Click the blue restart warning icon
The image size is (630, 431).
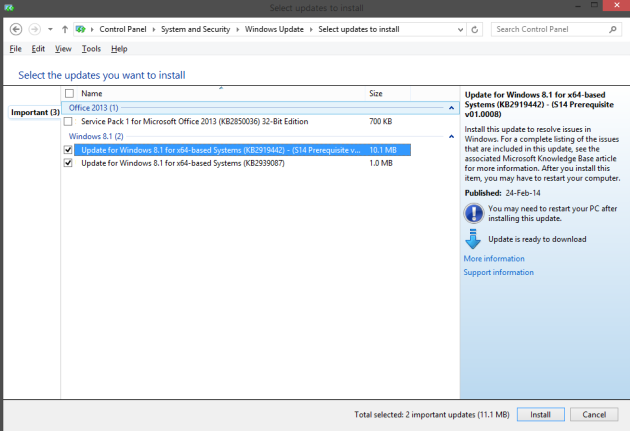click(474, 213)
